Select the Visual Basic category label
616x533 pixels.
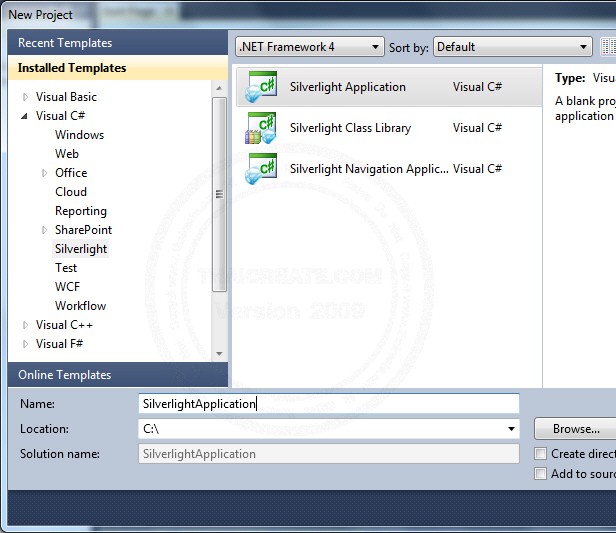pyautogui.click(x=66, y=97)
